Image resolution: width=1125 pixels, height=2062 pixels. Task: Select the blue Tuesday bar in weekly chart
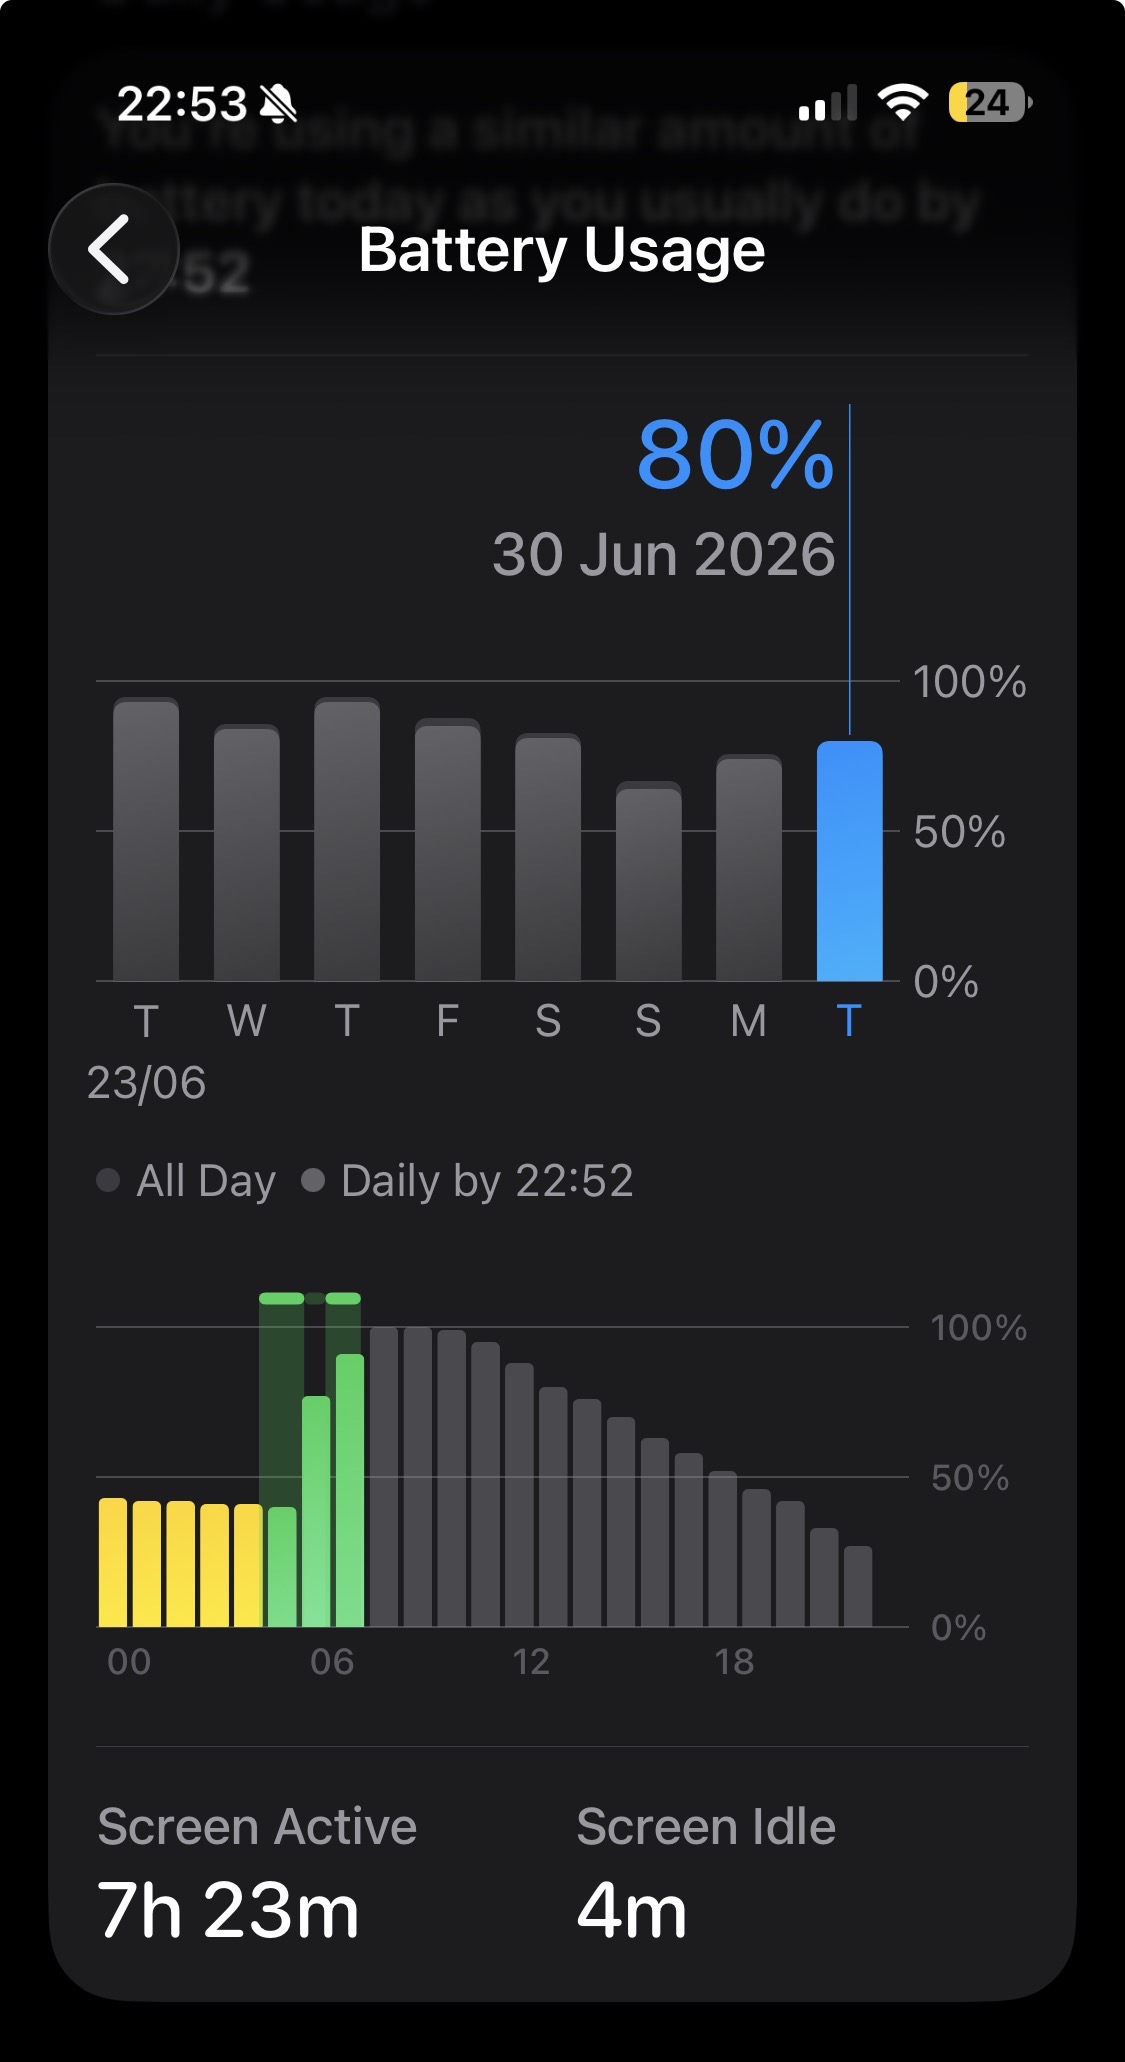[849, 861]
